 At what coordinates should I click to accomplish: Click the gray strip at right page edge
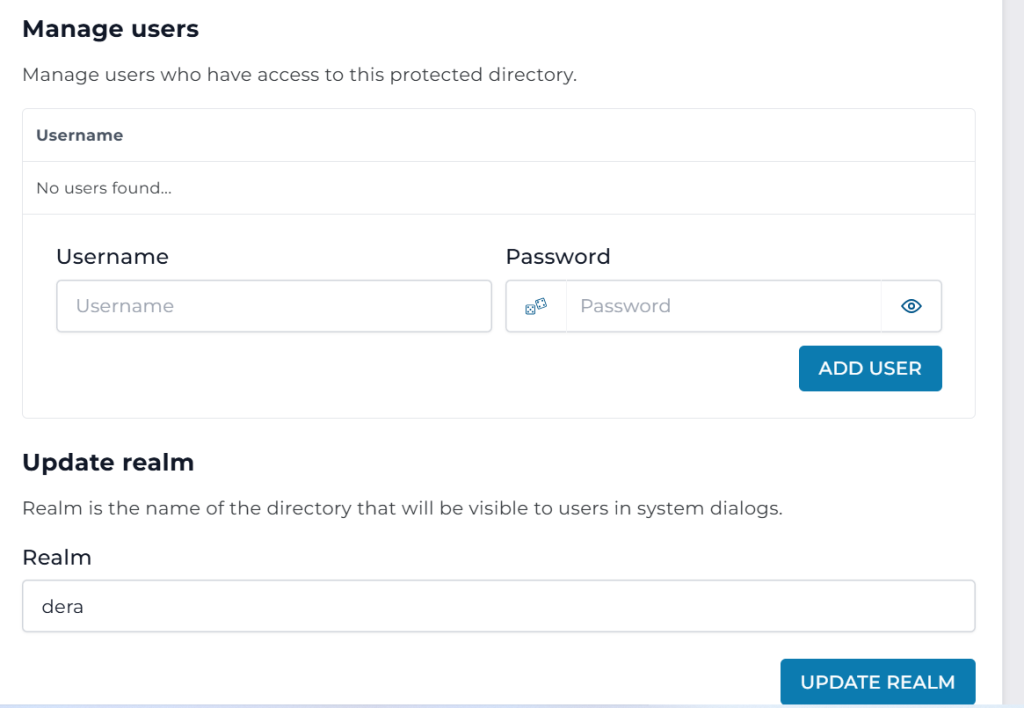pos(1012,350)
